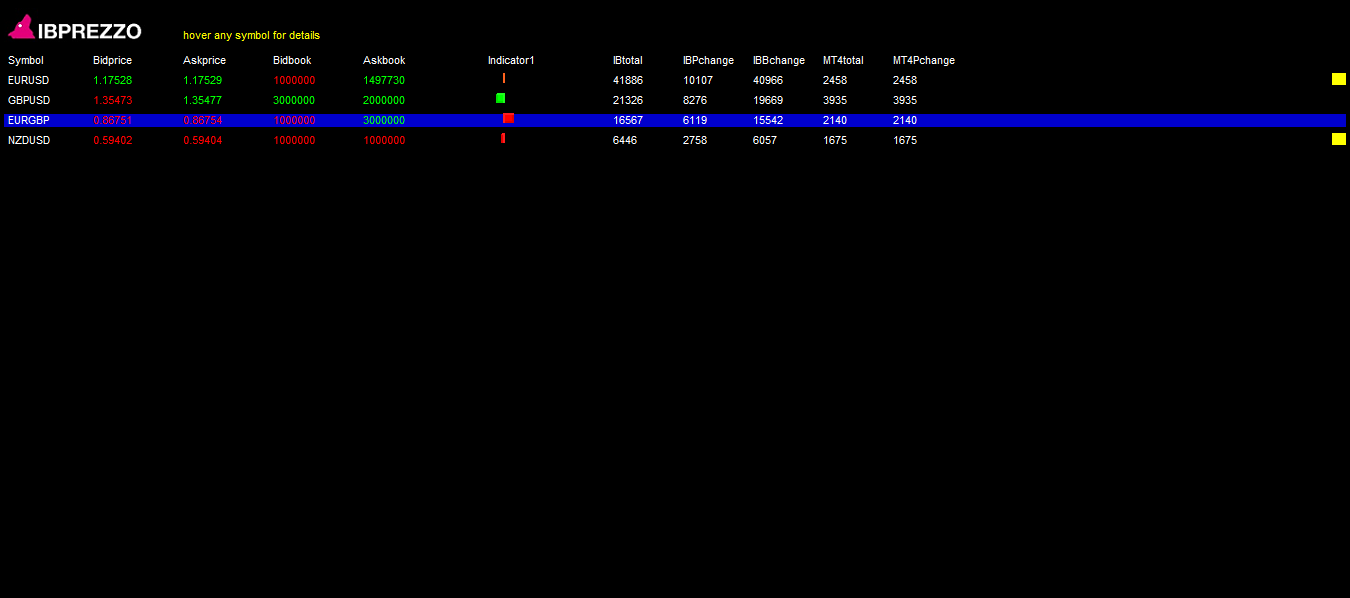Click the Askbook column header
The image size is (1350, 598).
click(x=384, y=60)
